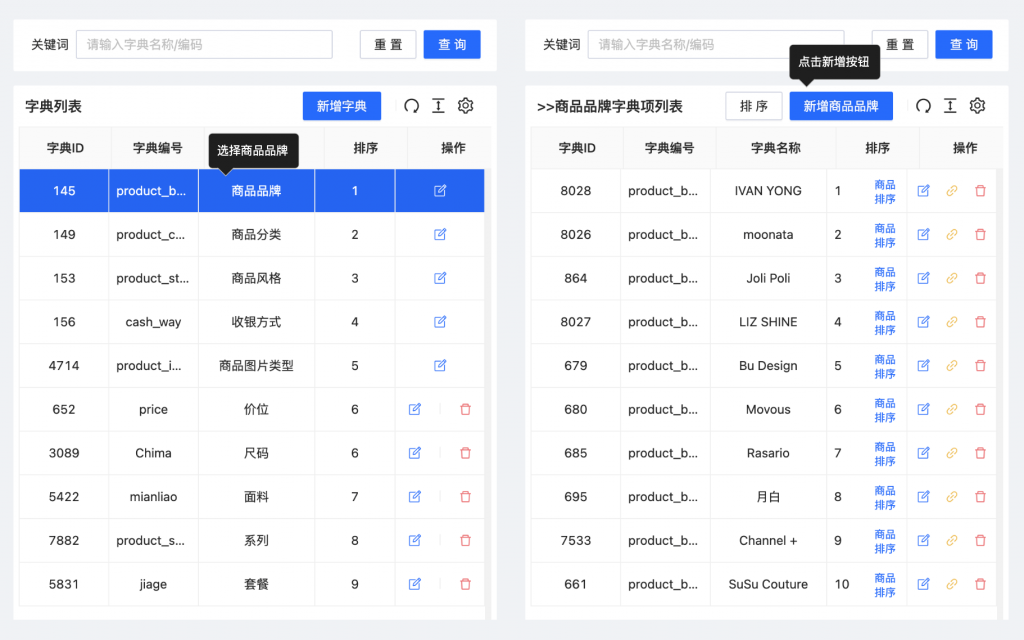Screen dimensions: 1024x640
Task: Click 重置 in the right search bar
Action: (900, 44)
